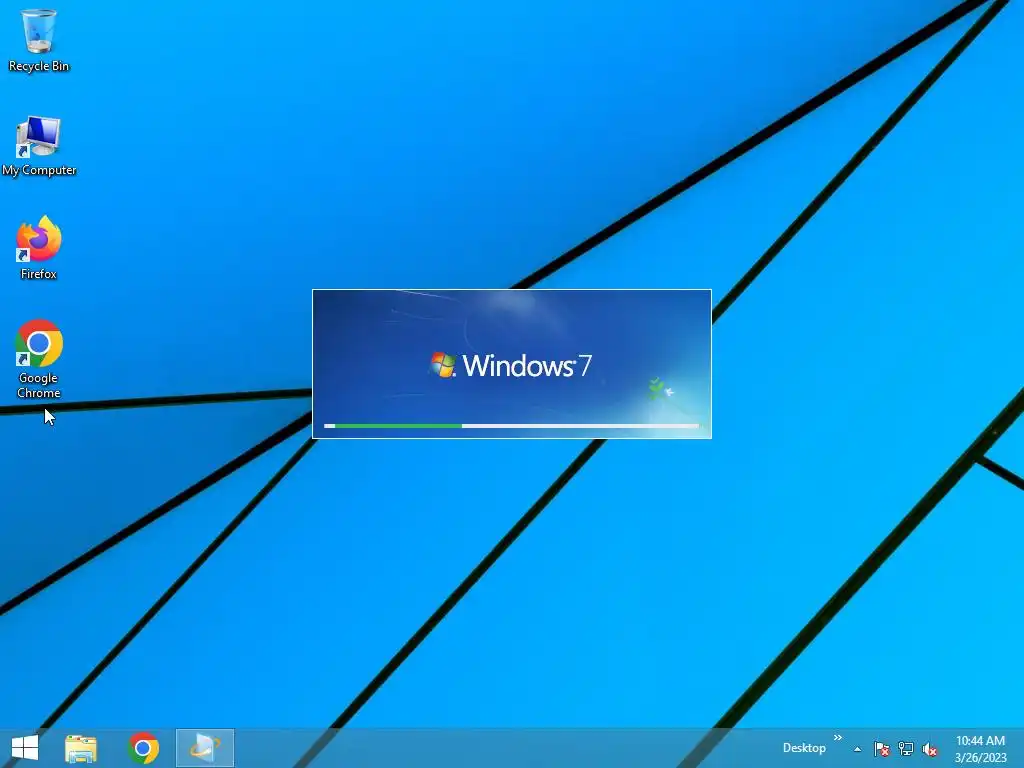The height and width of the screenshot is (768, 1024).
Task: Open File Explorer from the taskbar
Action: (x=81, y=748)
